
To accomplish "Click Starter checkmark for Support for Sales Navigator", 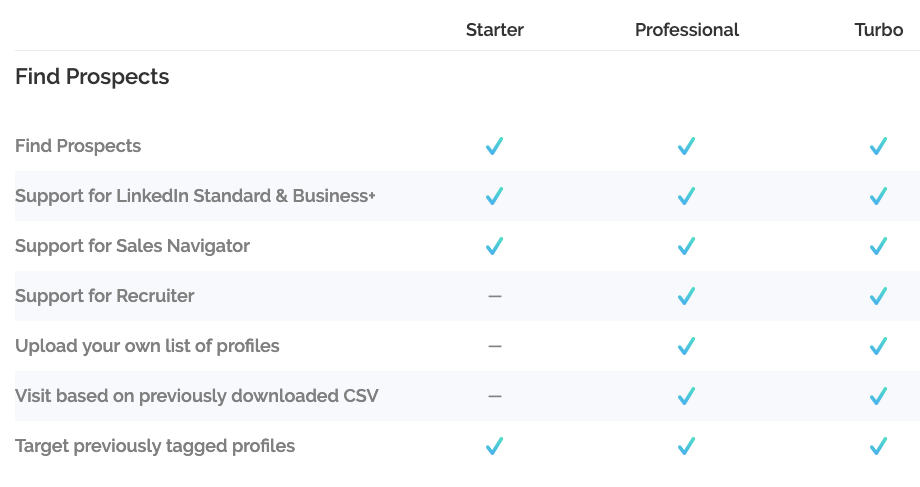I will tap(495, 246).
